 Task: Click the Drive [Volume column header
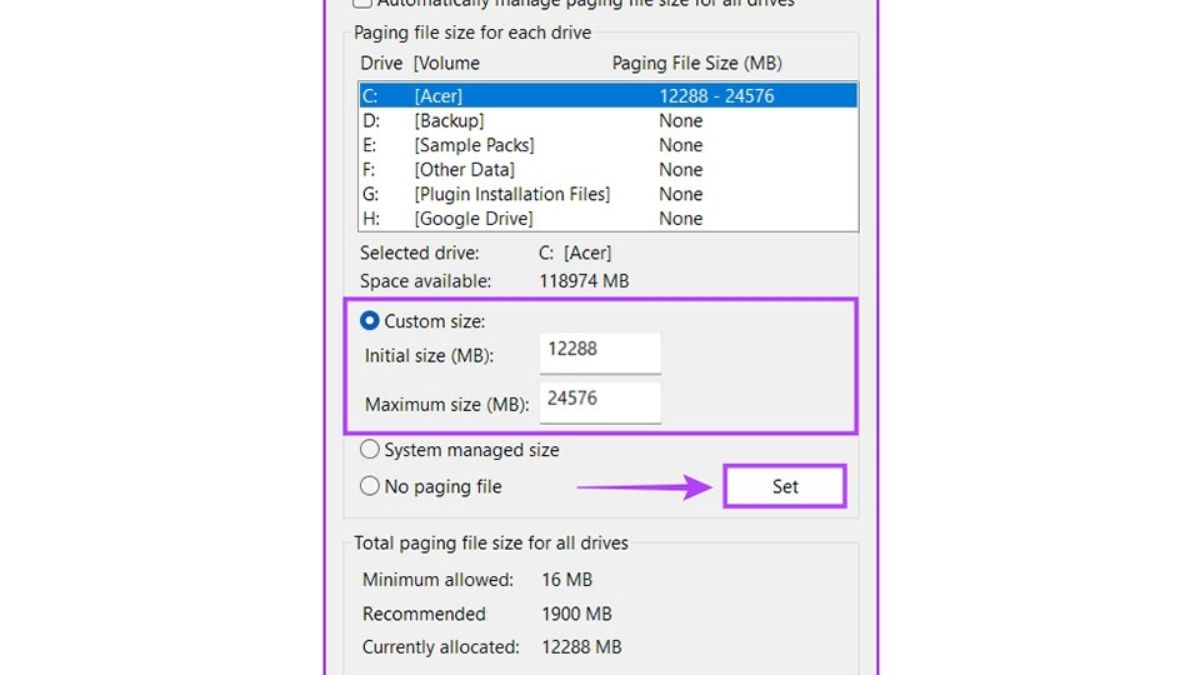420,63
